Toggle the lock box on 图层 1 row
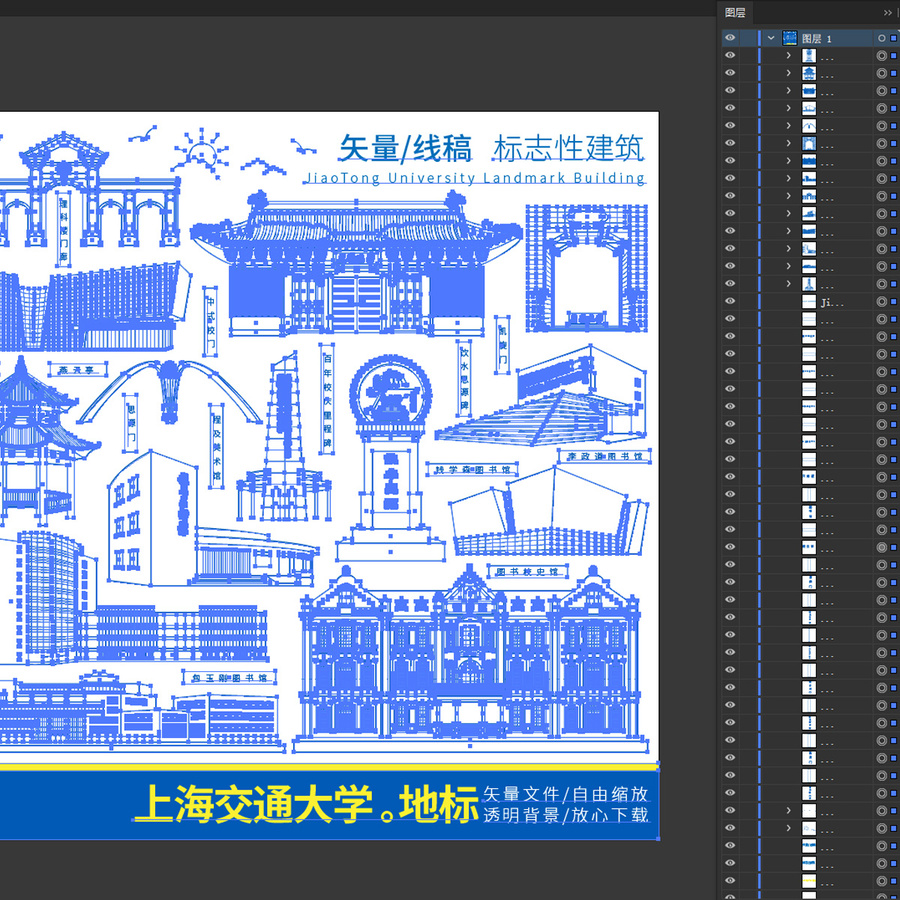The image size is (900, 900). (x=748, y=38)
